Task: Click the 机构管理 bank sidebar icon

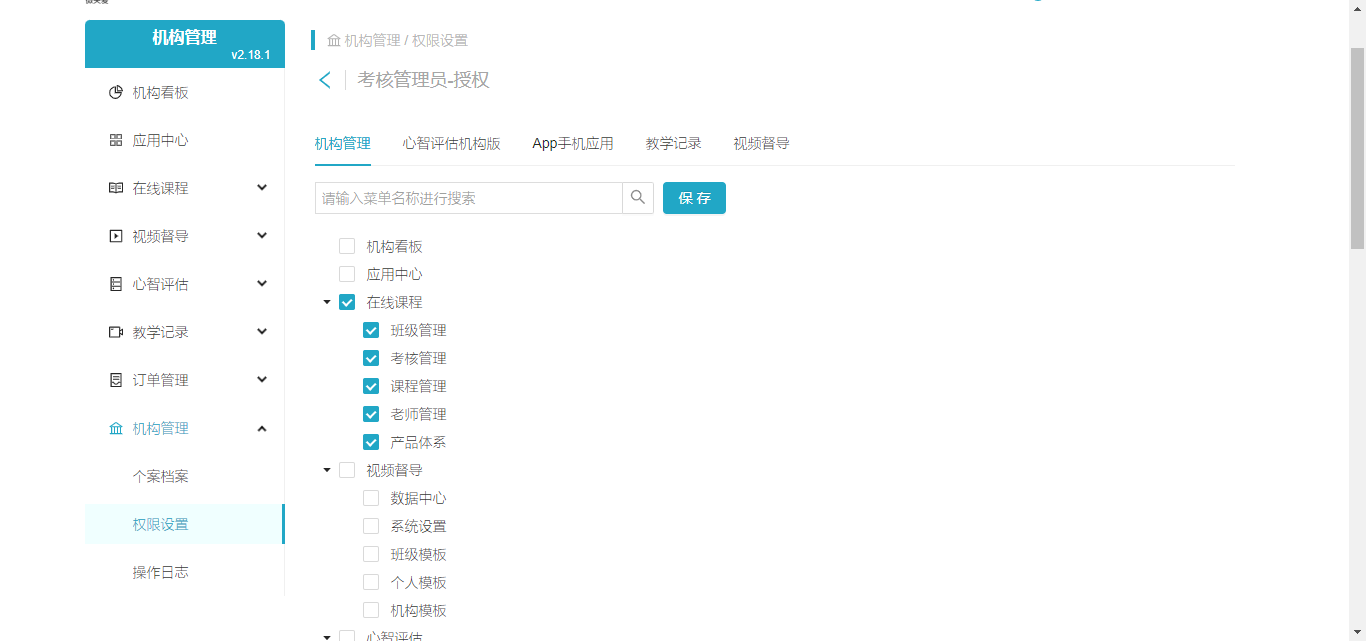Action: (116, 429)
